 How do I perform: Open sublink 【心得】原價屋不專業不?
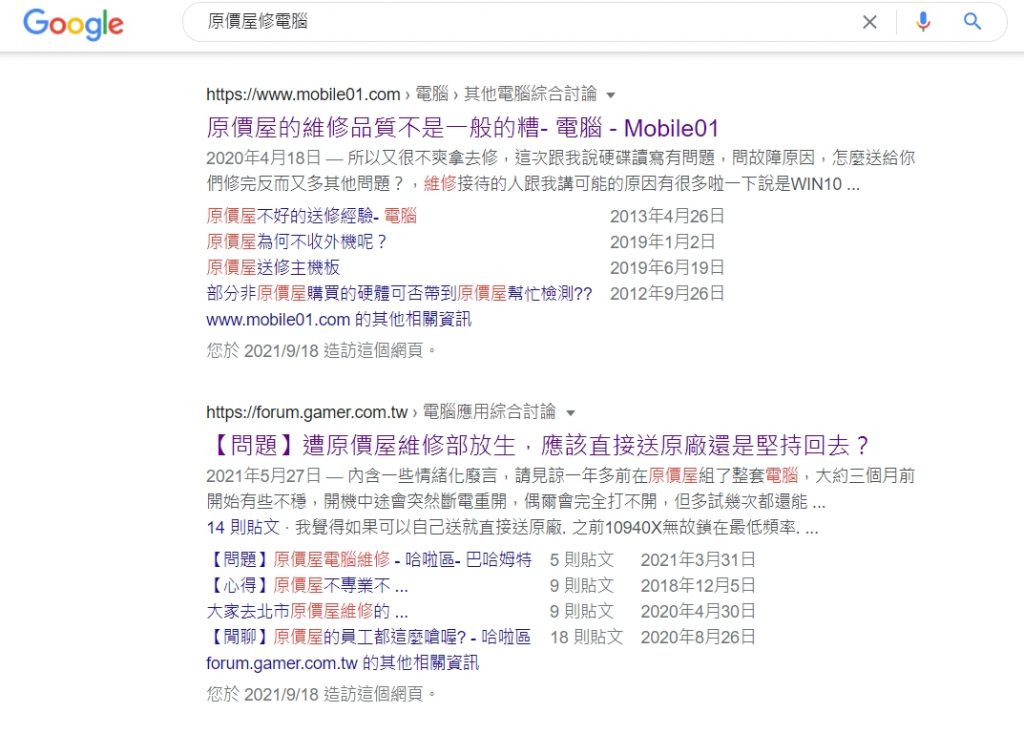click(307, 586)
